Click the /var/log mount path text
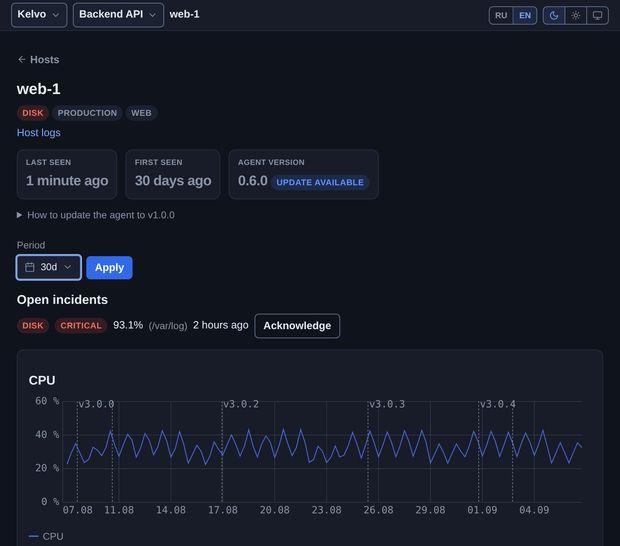Viewport: 620px width, 546px height. 168,326
